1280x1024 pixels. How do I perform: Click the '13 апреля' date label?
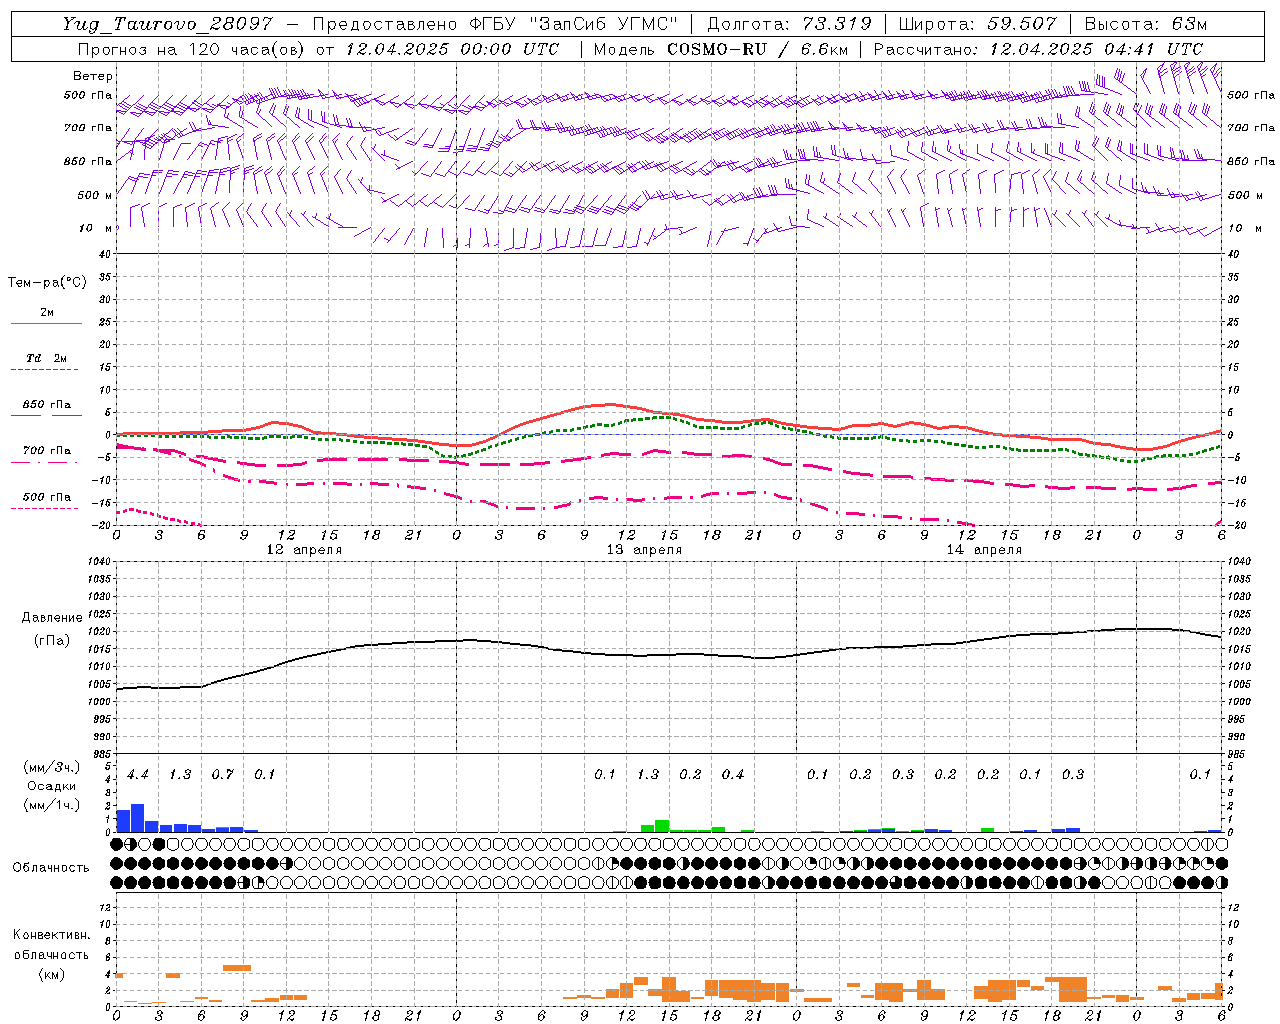click(644, 550)
